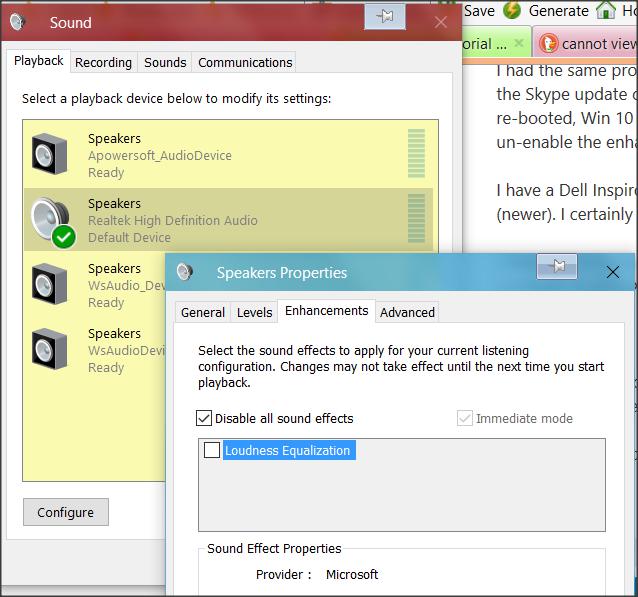Toggle the Immediate mode checkbox

point(465,418)
